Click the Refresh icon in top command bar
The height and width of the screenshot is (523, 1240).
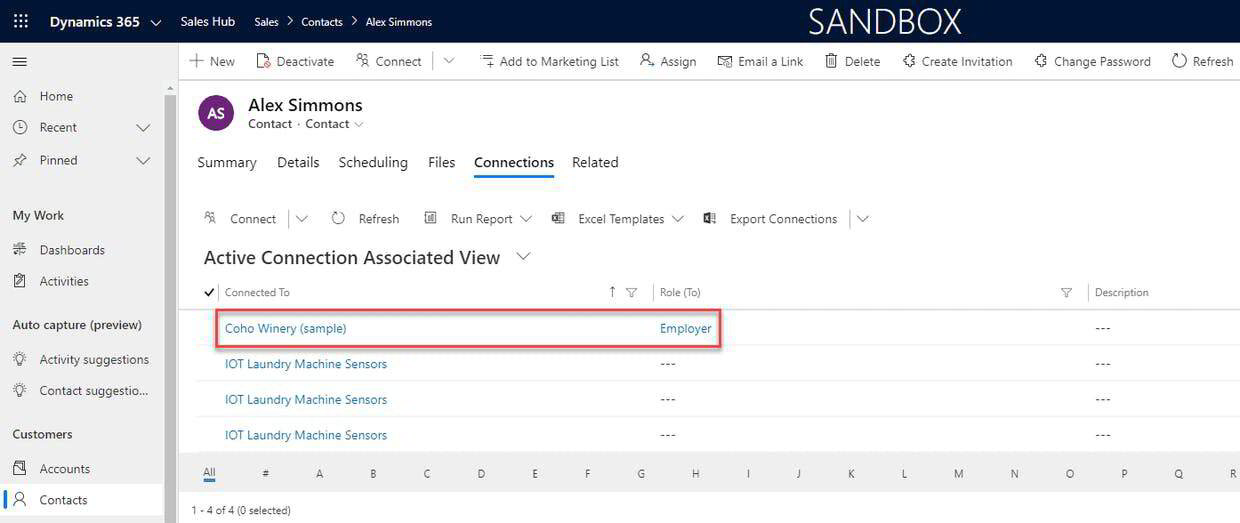[1179, 61]
